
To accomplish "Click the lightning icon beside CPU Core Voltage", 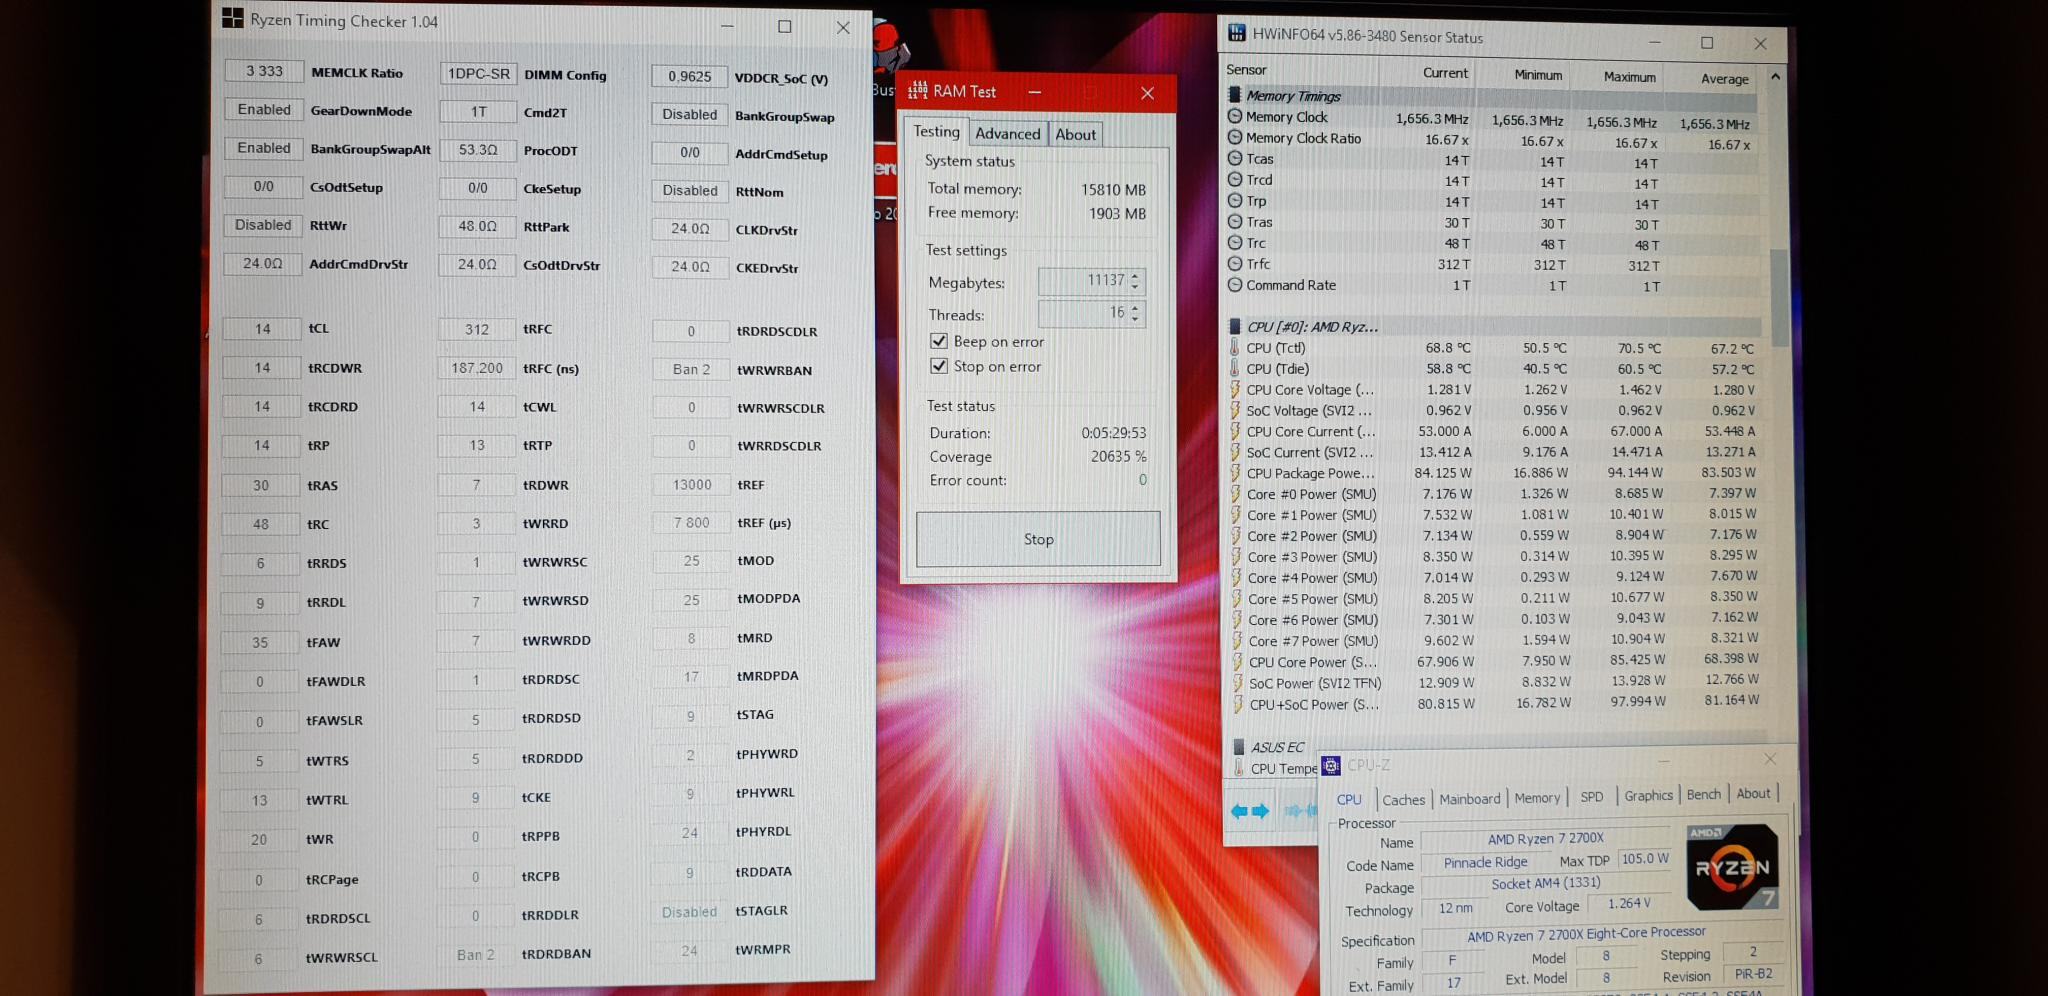I will 1235,389.
